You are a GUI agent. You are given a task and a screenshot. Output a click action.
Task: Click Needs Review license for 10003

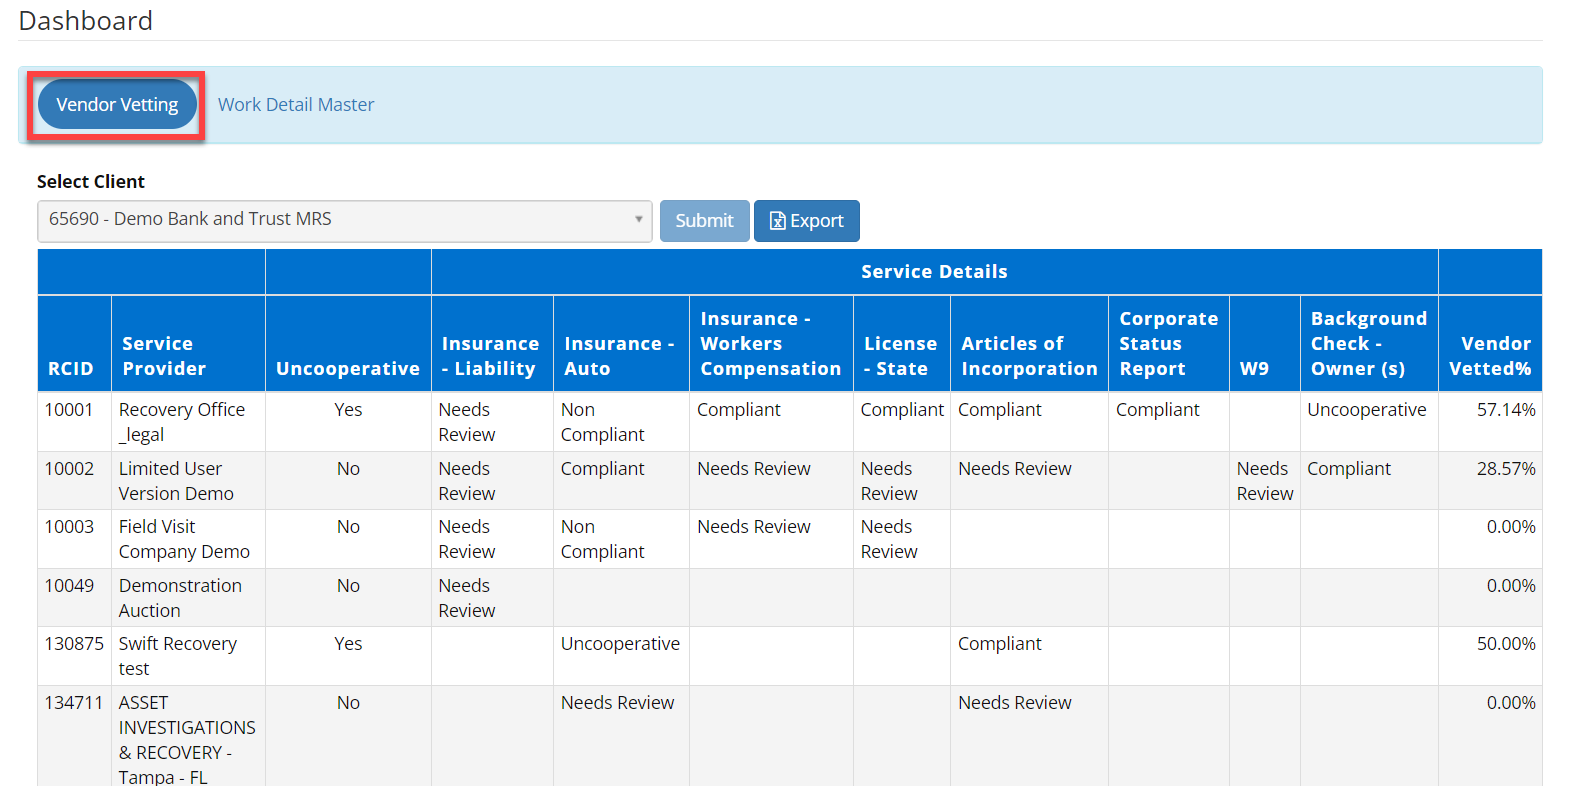tap(902, 539)
